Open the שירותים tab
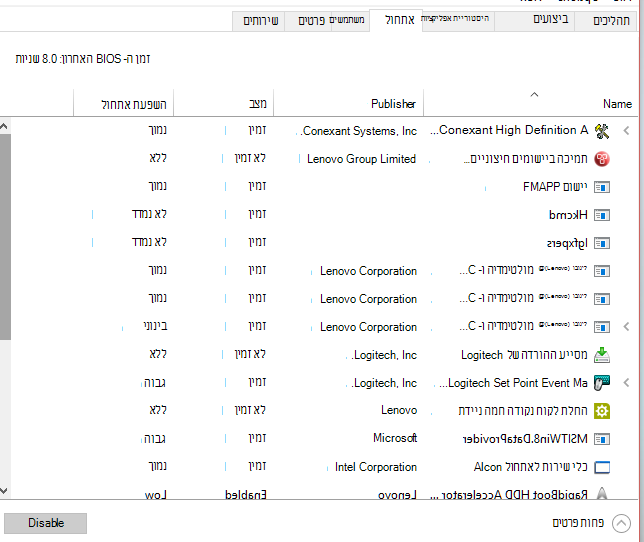Screen dimensions: 644x542 click(260, 21)
